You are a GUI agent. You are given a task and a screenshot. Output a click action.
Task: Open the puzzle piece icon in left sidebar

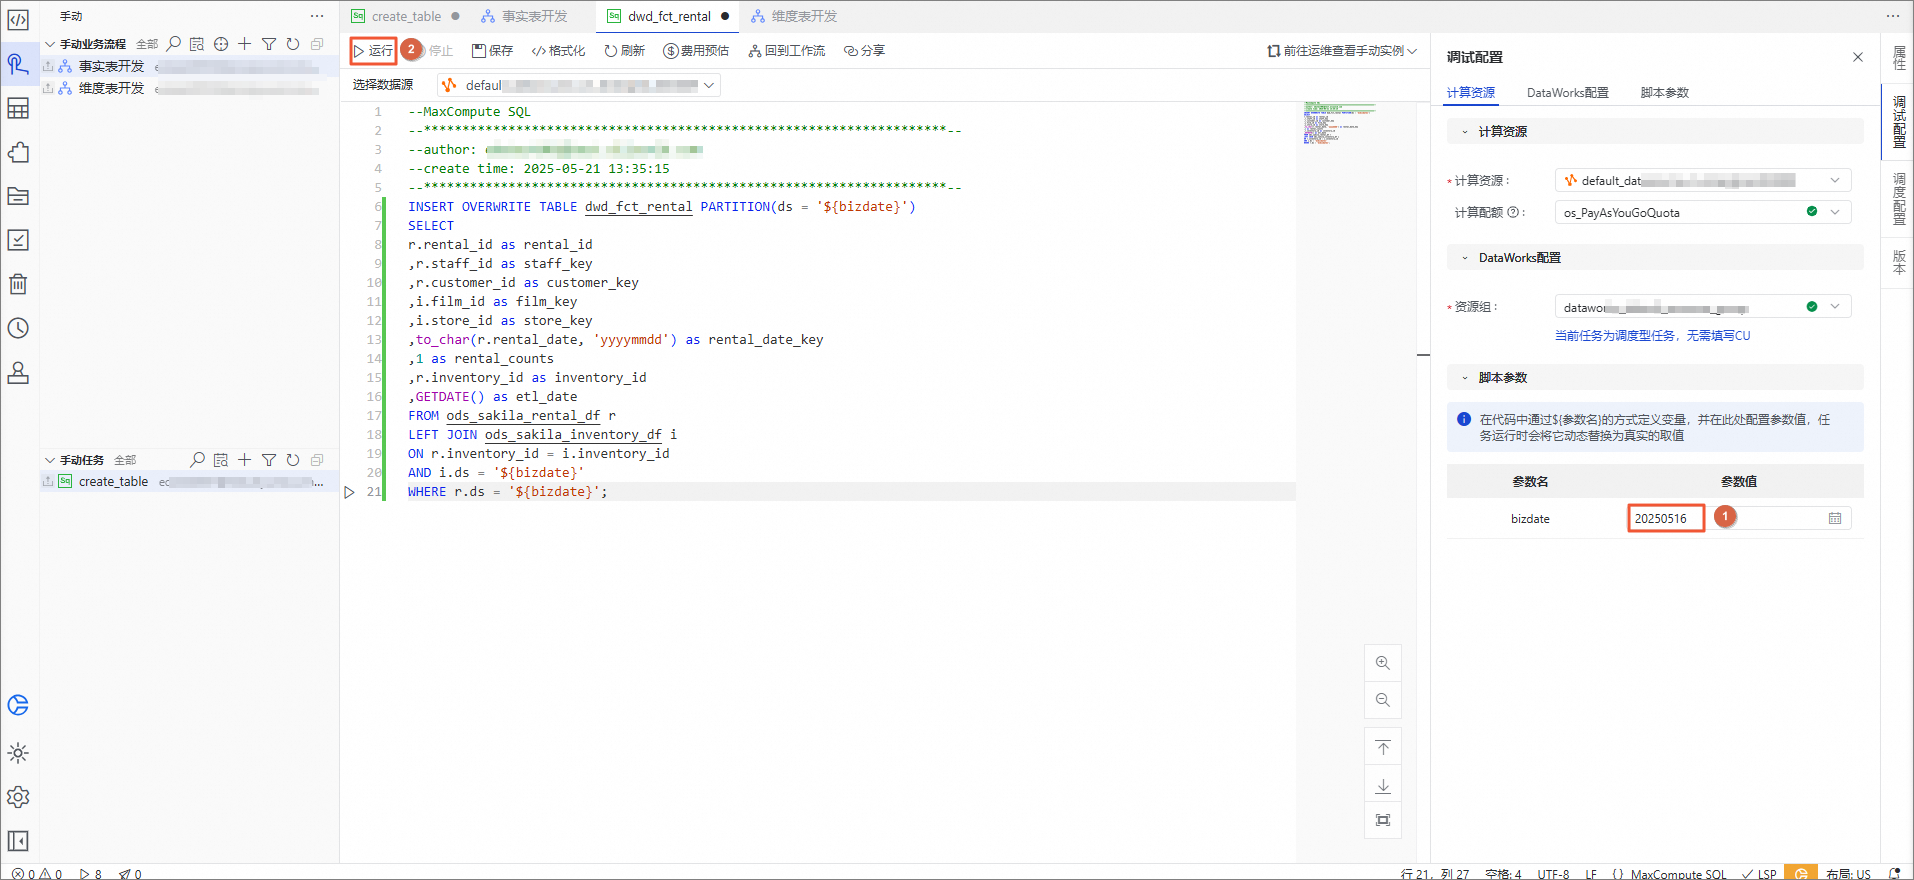click(18, 152)
